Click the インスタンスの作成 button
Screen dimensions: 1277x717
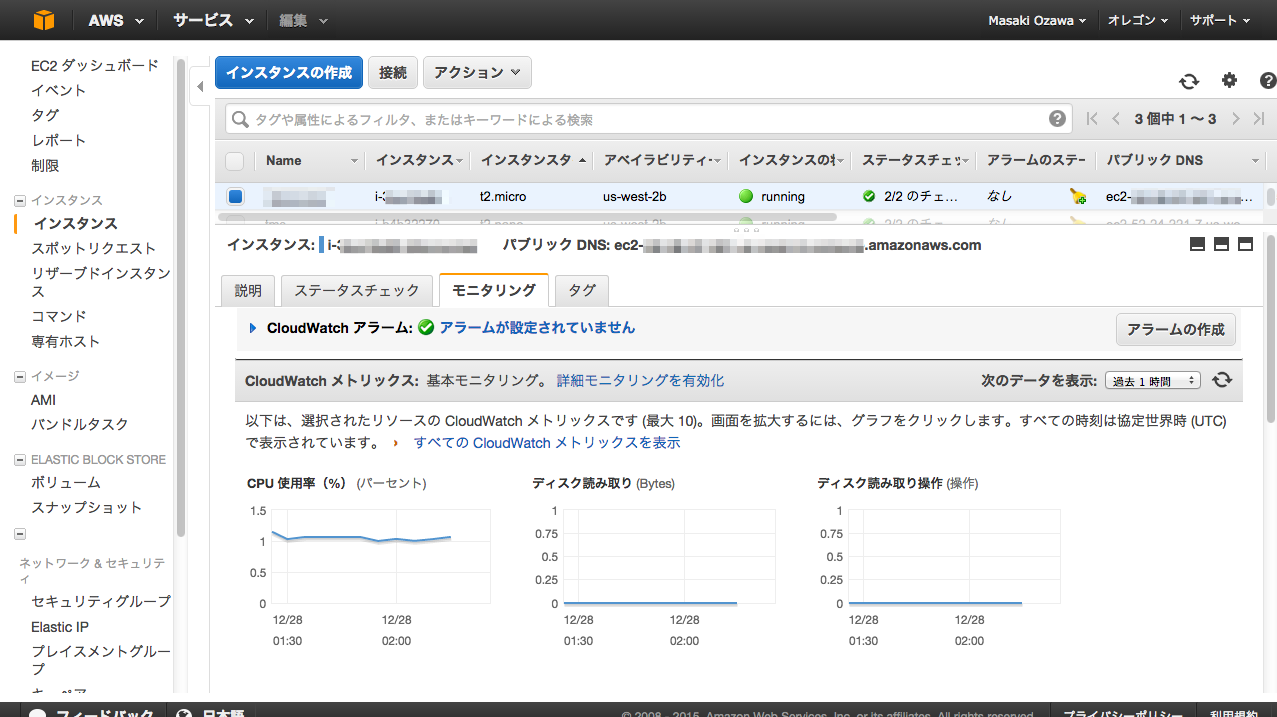(288, 72)
